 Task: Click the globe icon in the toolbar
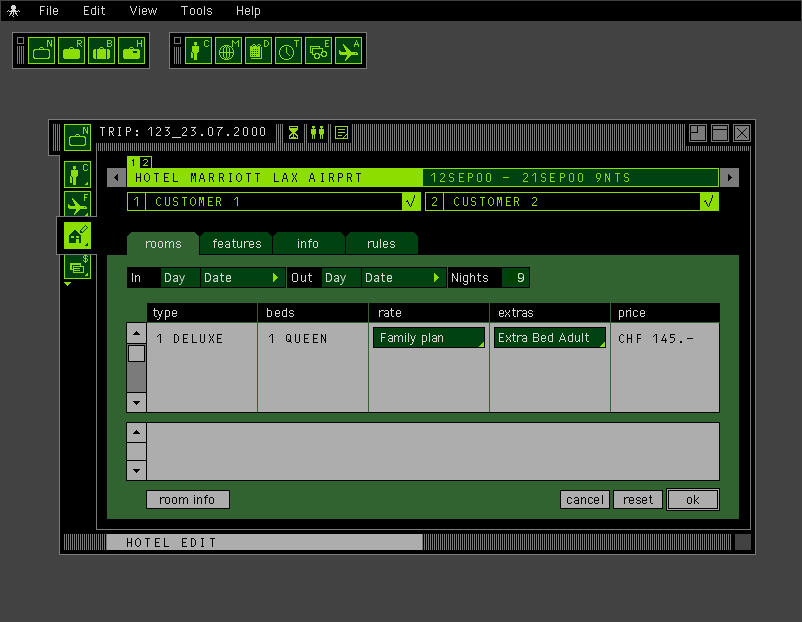[x=229, y=51]
